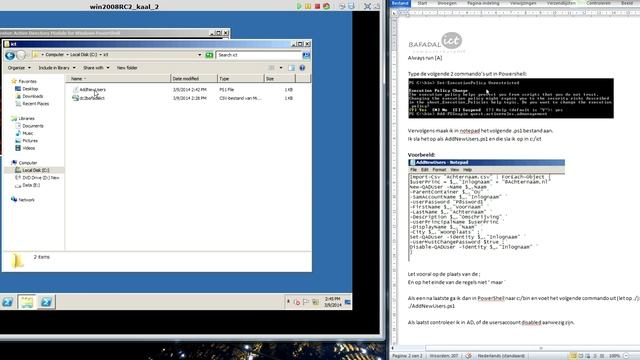Sort by the Type column header

point(240,78)
